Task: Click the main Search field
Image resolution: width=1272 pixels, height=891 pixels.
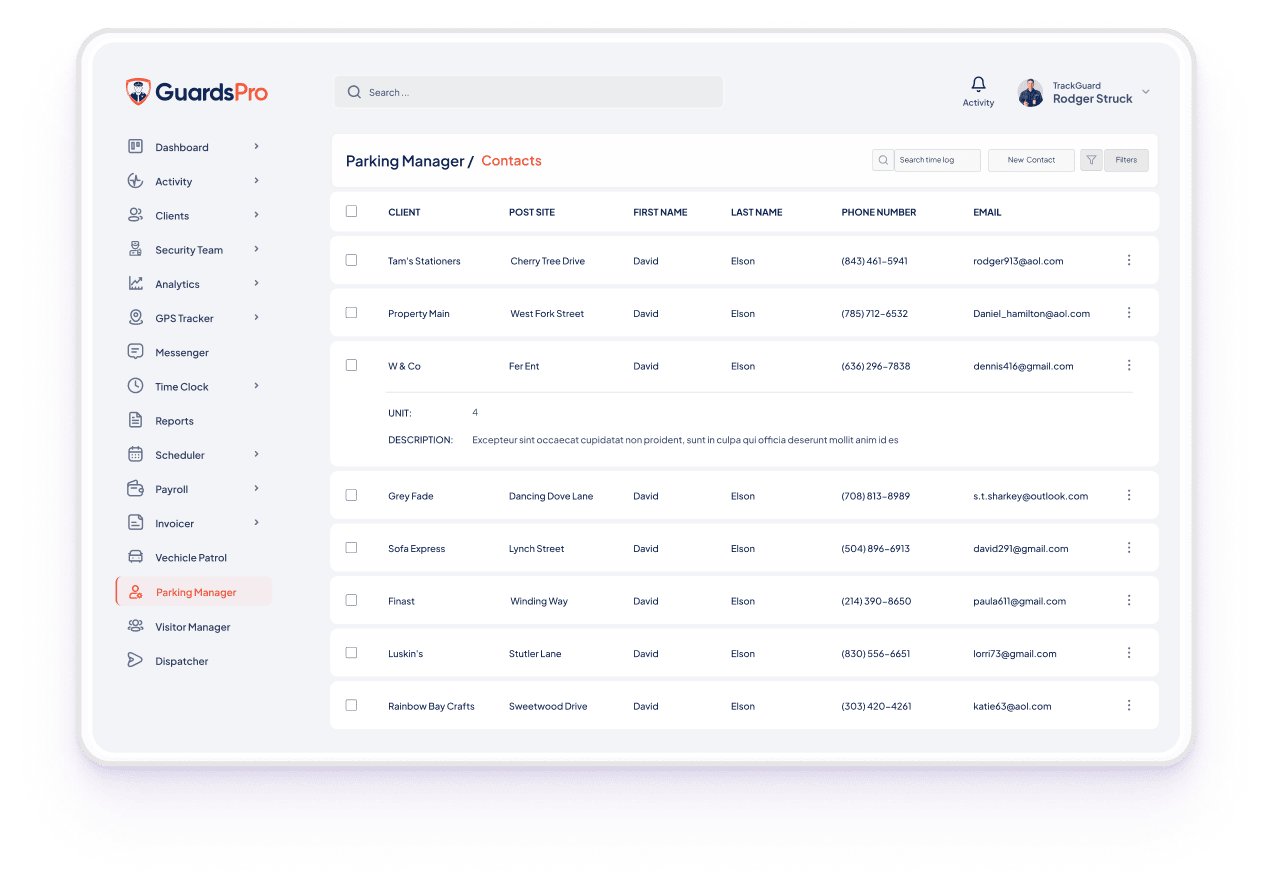Action: 529,92
